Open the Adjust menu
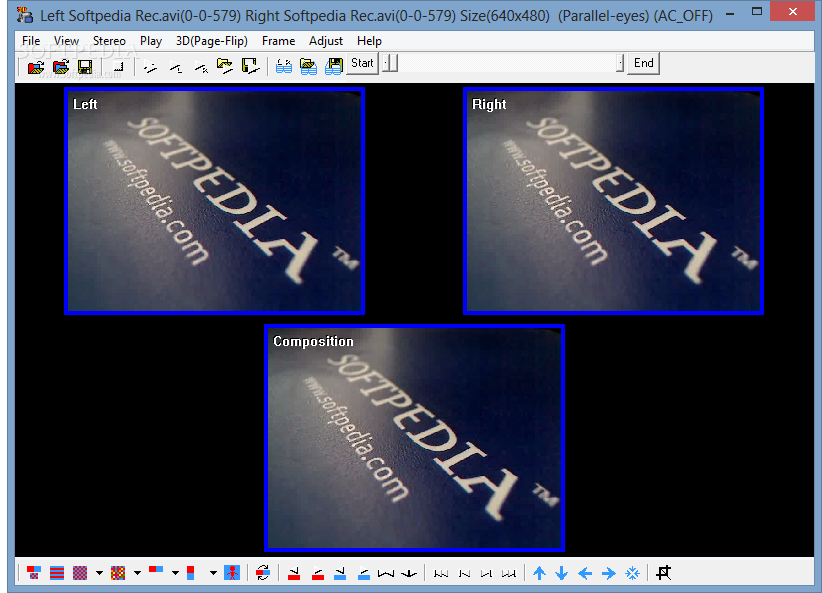 click(326, 41)
